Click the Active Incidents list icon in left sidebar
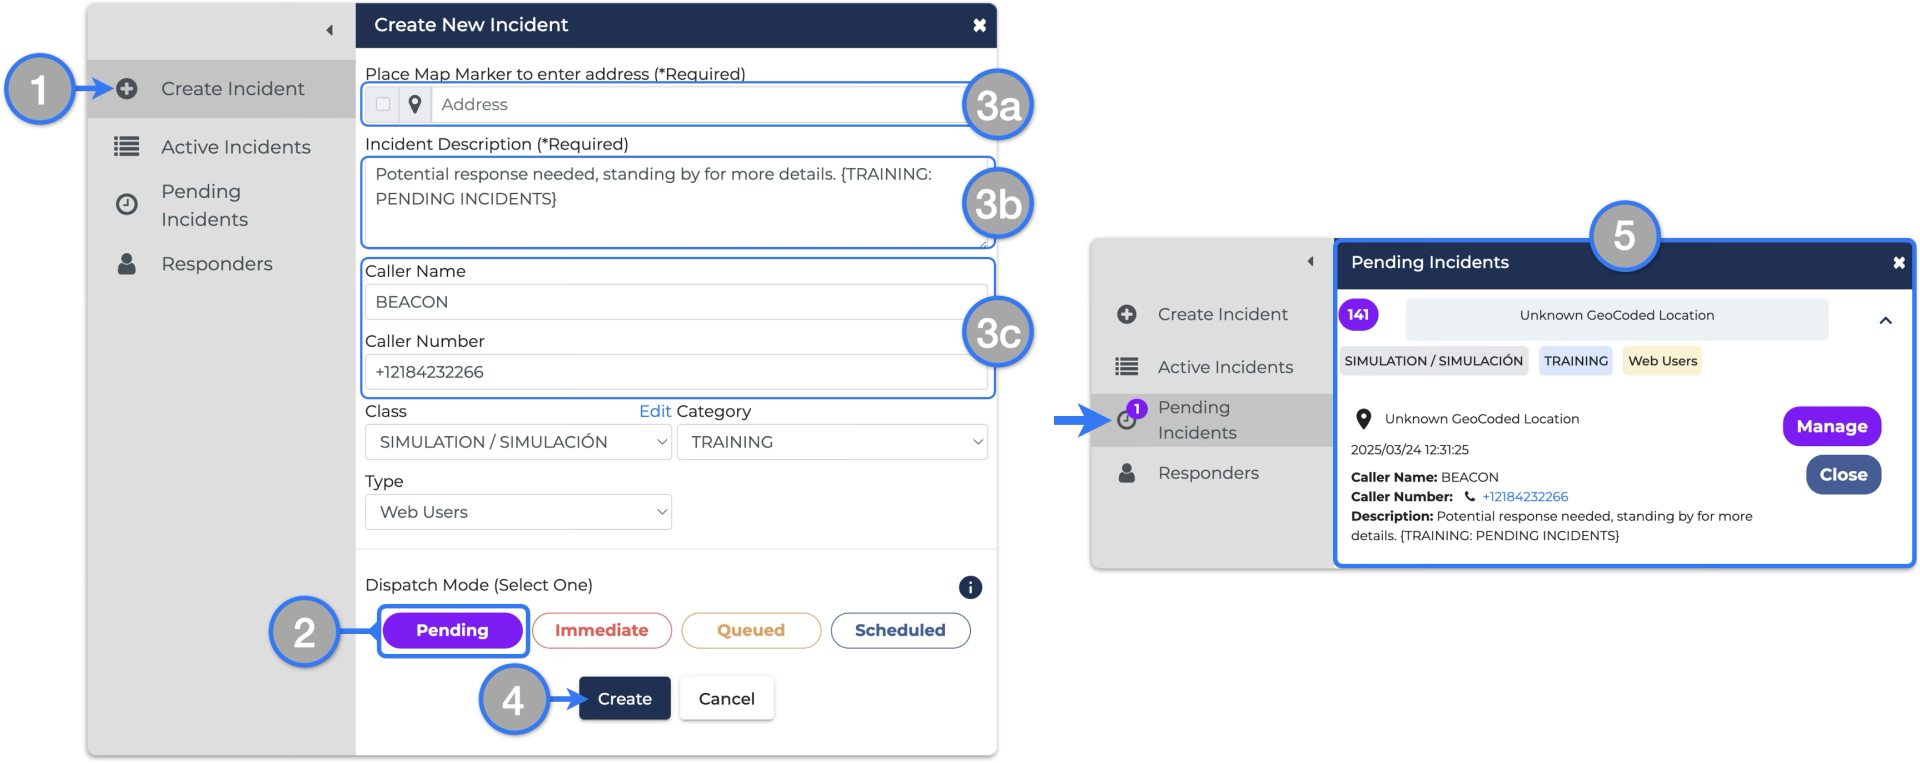1920x763 pixels. tap(127, 147)
